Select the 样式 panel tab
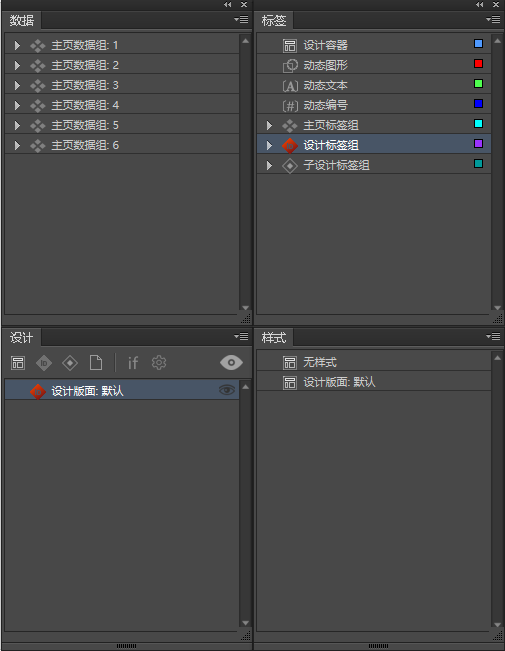505x651 pixels. click(274, 338)
